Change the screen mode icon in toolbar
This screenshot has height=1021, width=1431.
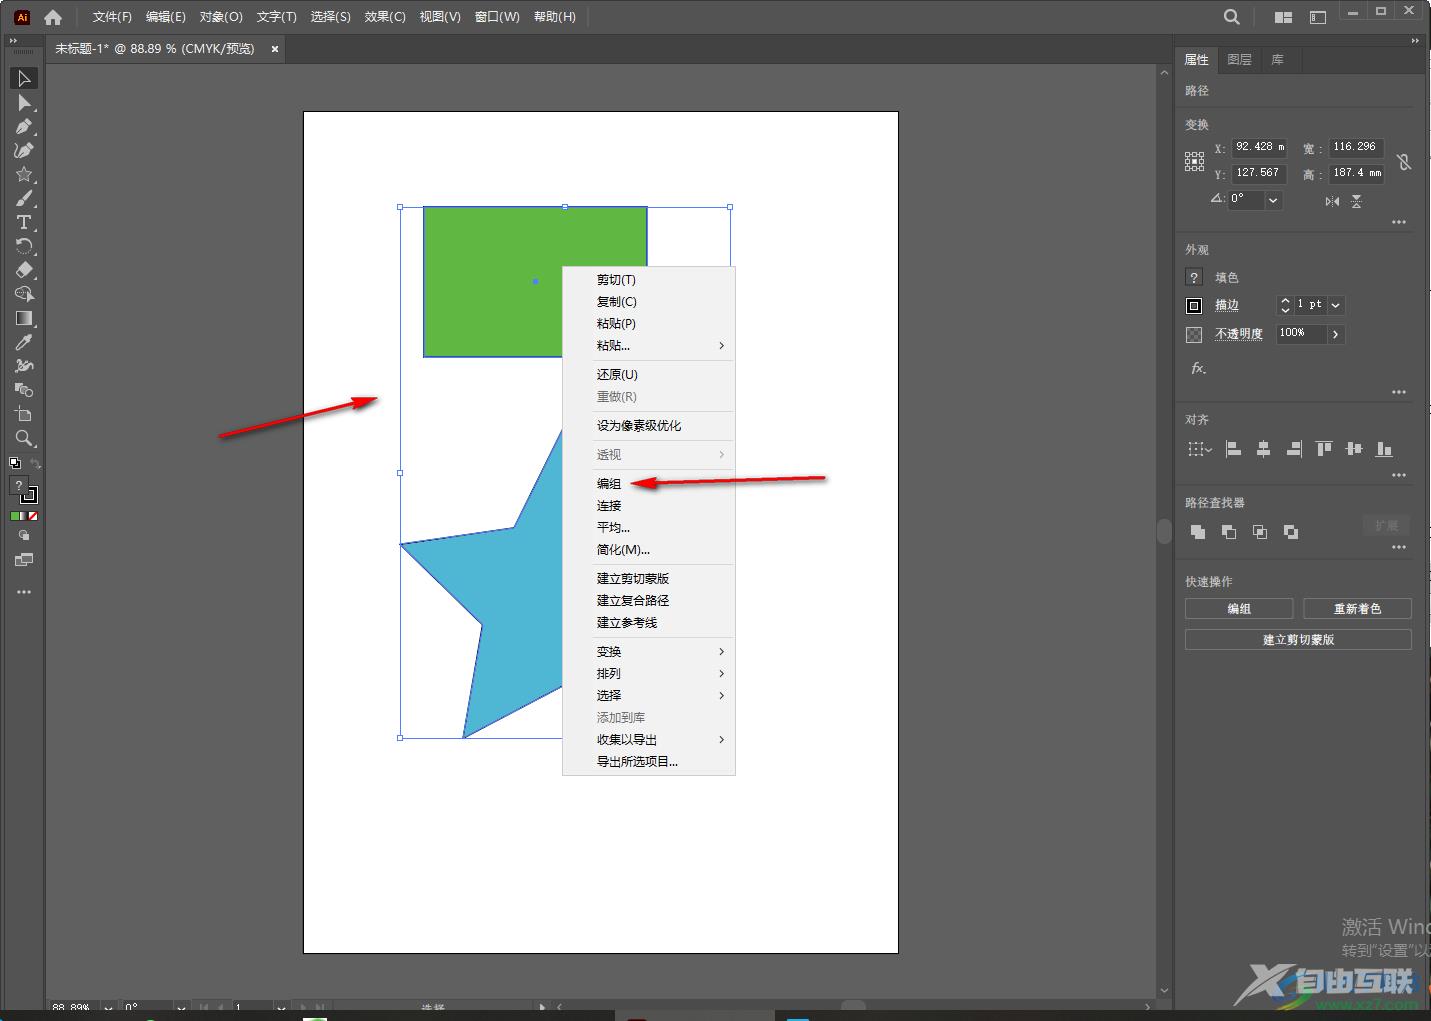click(x=24, y=560)
